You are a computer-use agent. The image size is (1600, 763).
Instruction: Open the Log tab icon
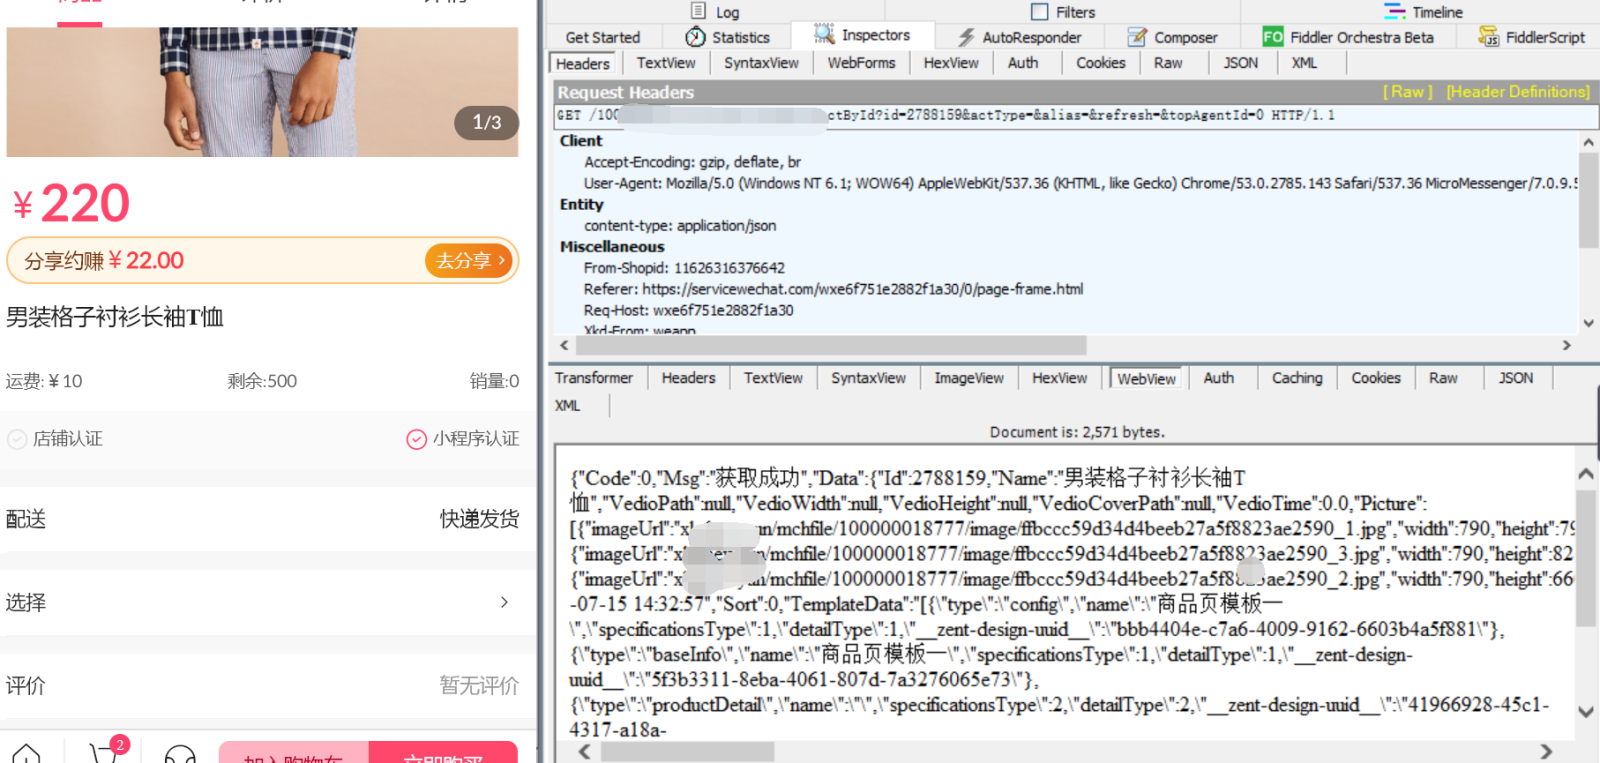[x=699, y=11]
